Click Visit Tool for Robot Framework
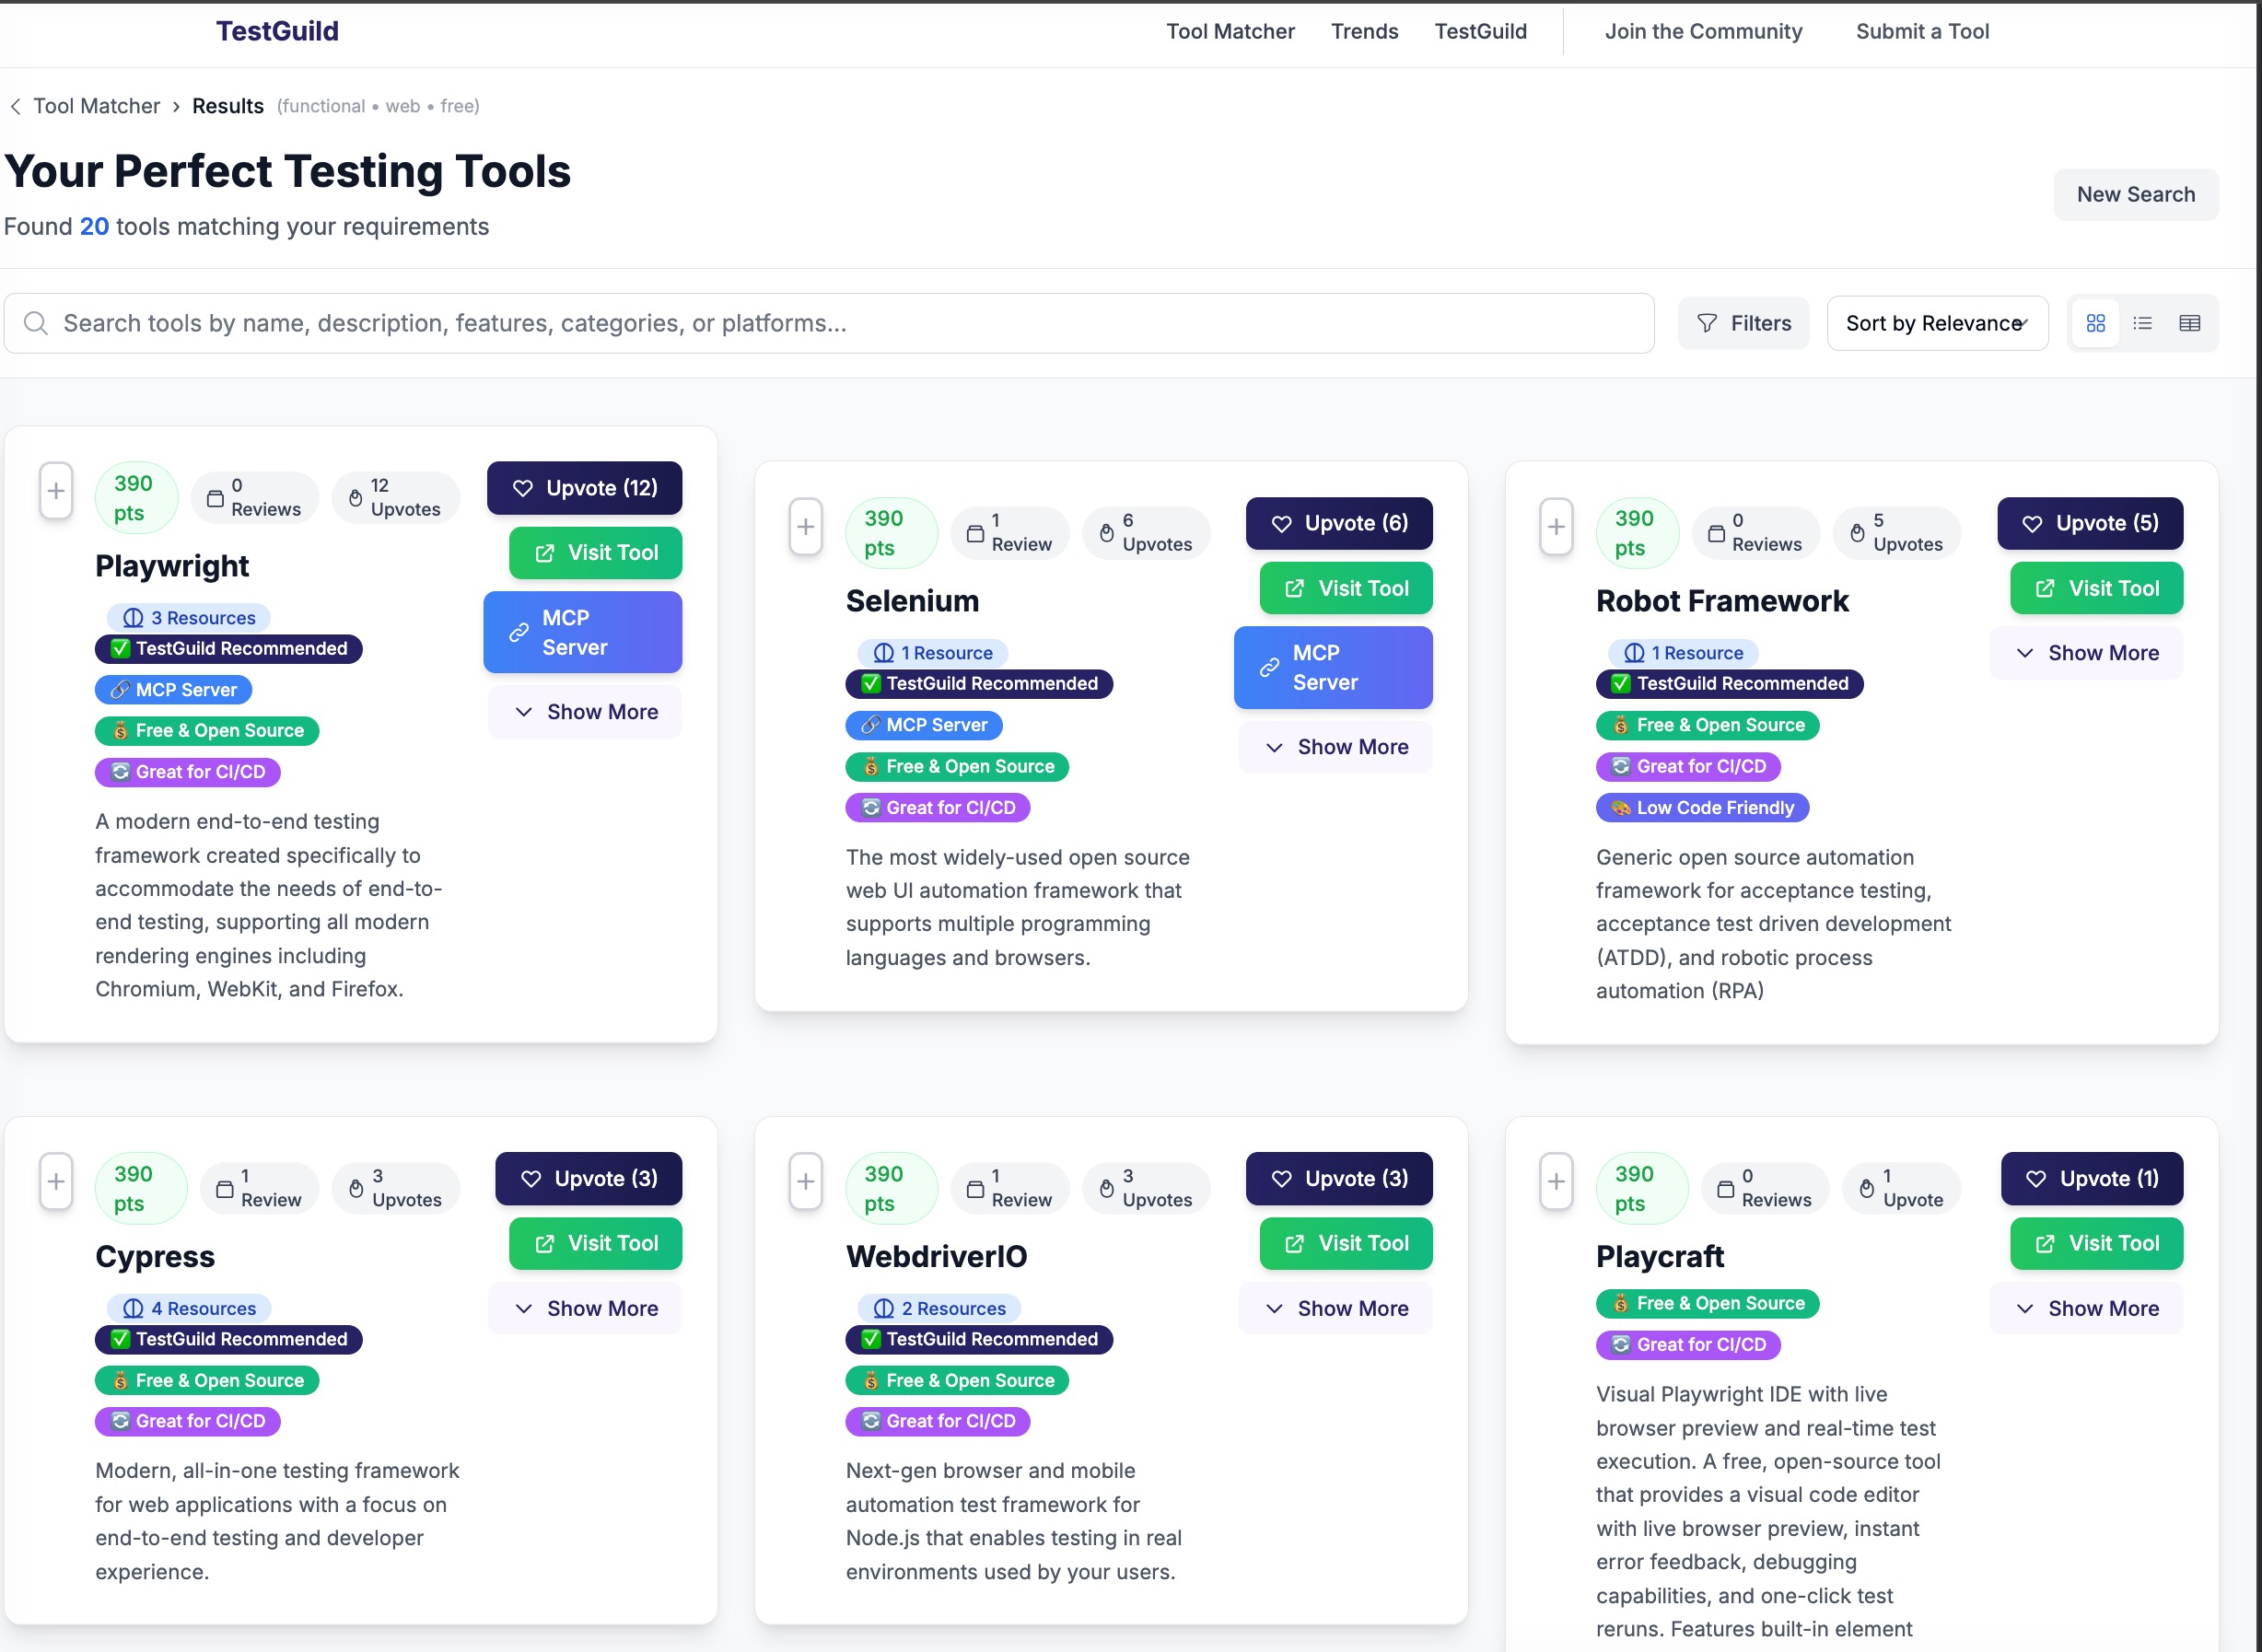 [2096, 588]
